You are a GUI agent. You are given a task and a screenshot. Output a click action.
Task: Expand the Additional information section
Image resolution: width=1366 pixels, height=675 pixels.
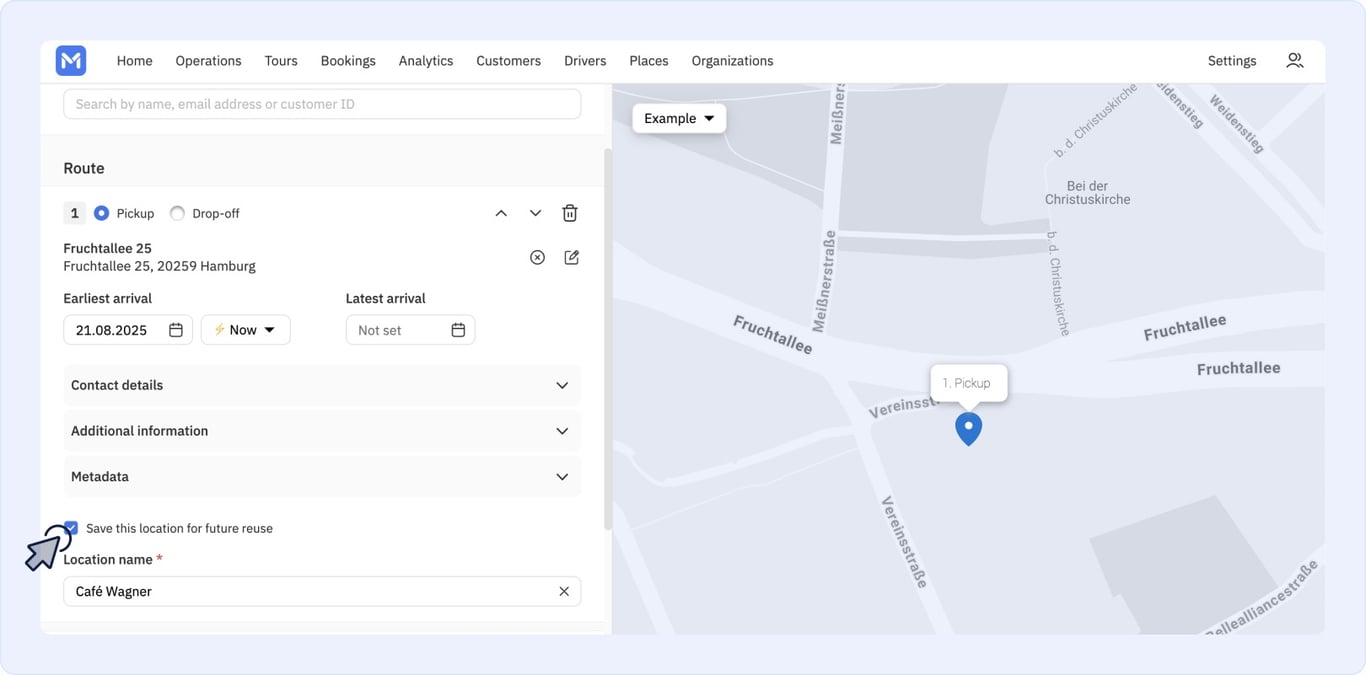[x=322, y=431]
